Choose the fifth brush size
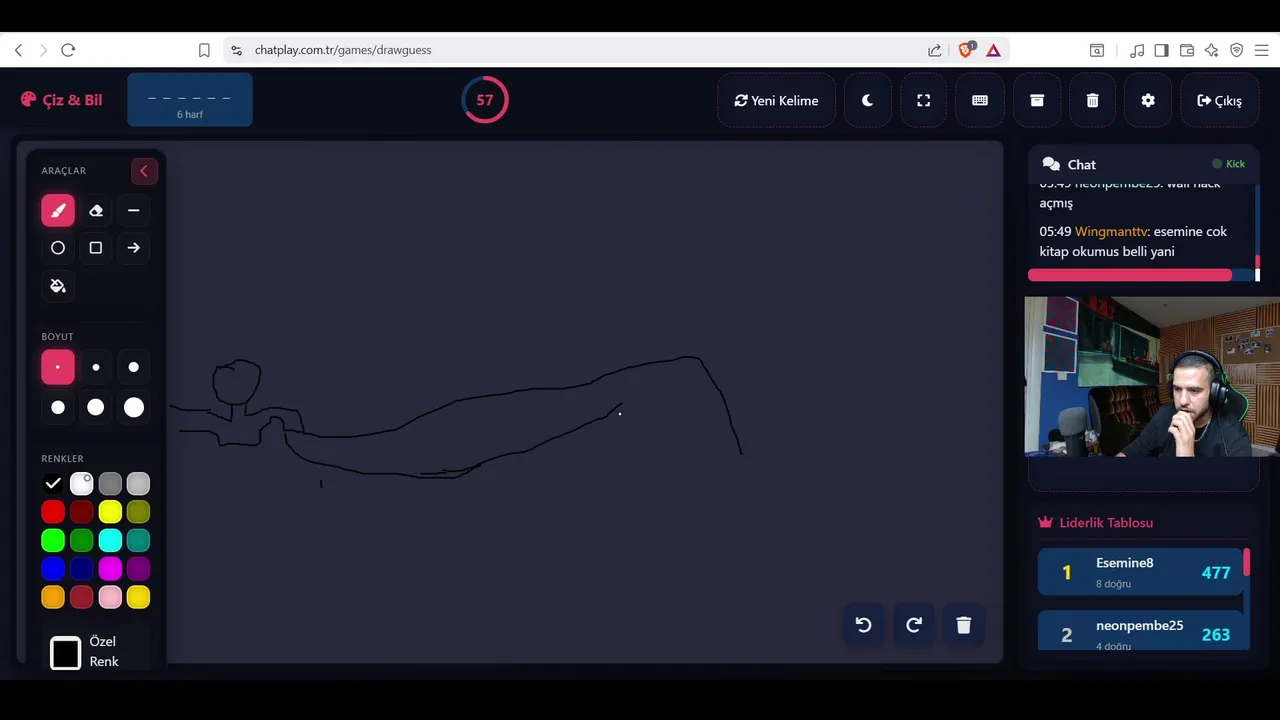1280x720 pixels. pos(96,407)
